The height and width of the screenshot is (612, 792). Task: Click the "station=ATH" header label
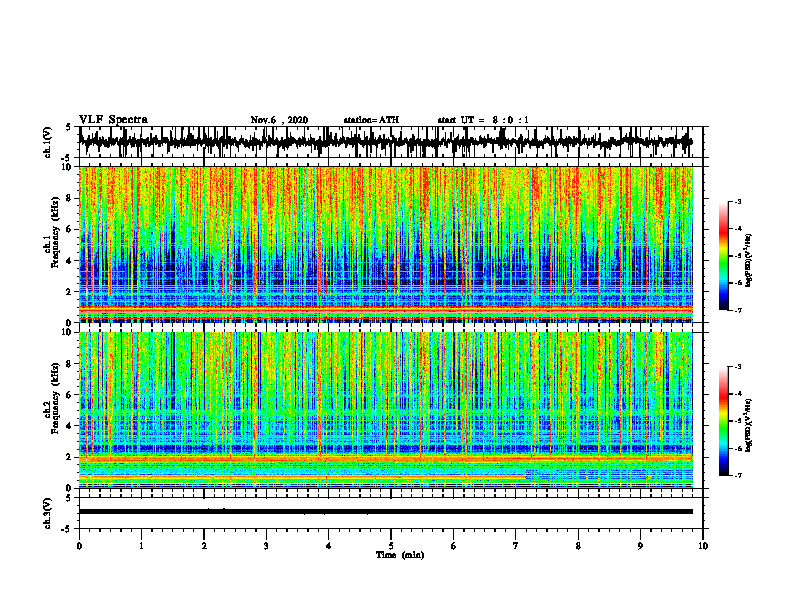point(371,120)
